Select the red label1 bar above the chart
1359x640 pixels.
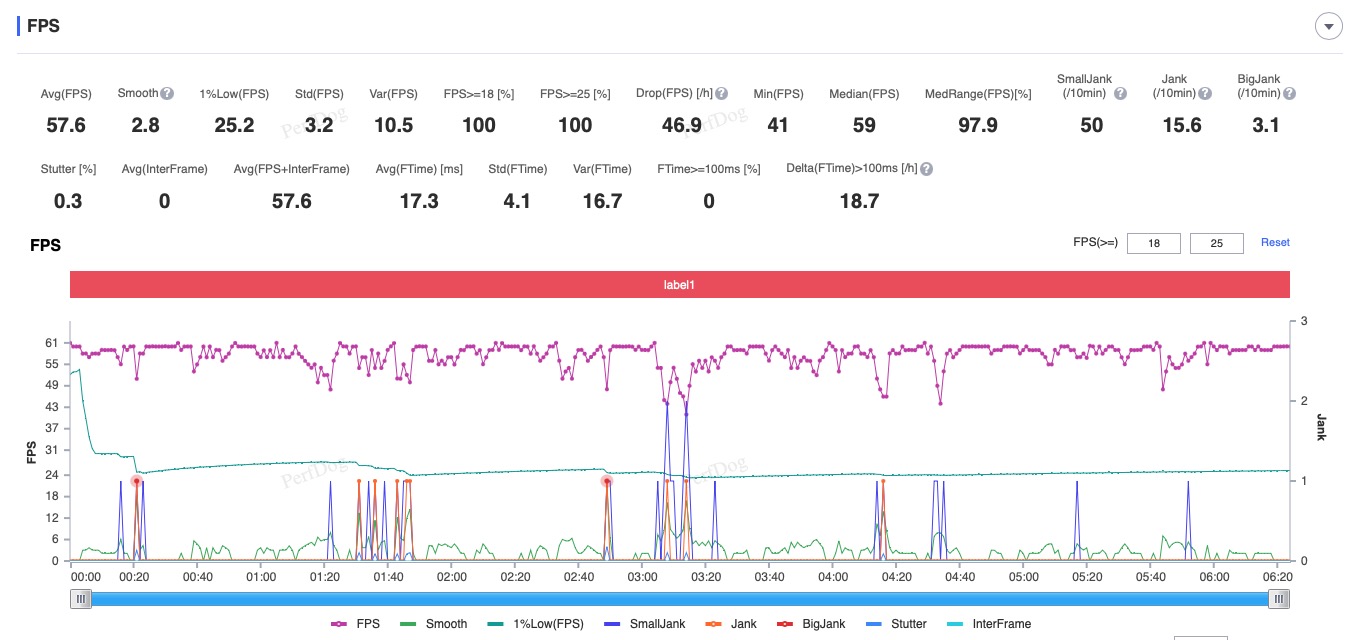[x=679, y=285]
